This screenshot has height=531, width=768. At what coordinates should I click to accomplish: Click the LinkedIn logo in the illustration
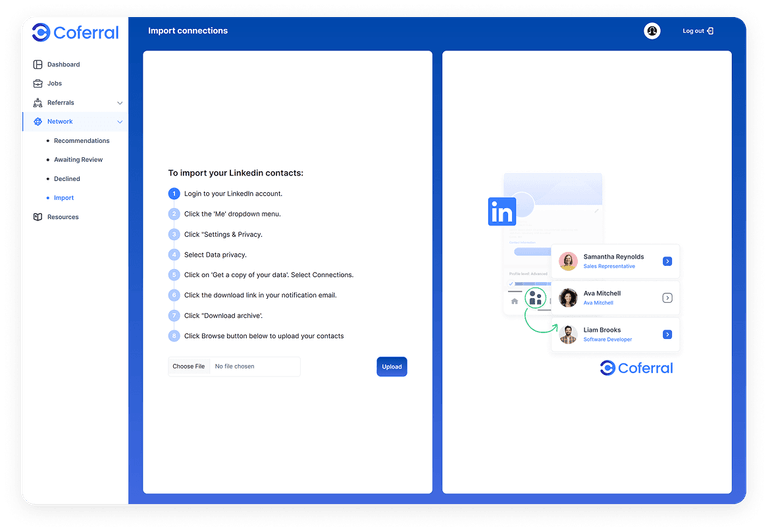coord(502,212)
